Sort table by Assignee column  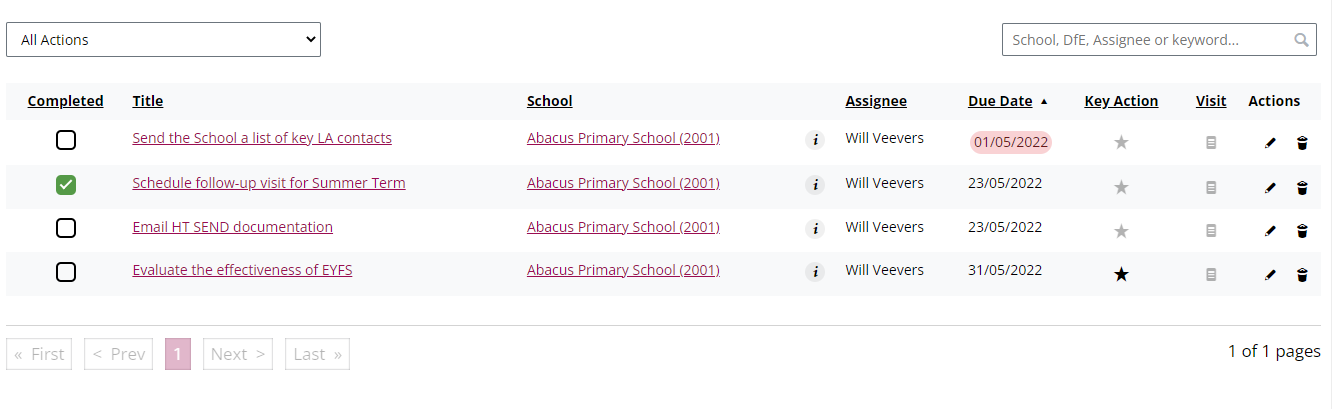point(876,101)
